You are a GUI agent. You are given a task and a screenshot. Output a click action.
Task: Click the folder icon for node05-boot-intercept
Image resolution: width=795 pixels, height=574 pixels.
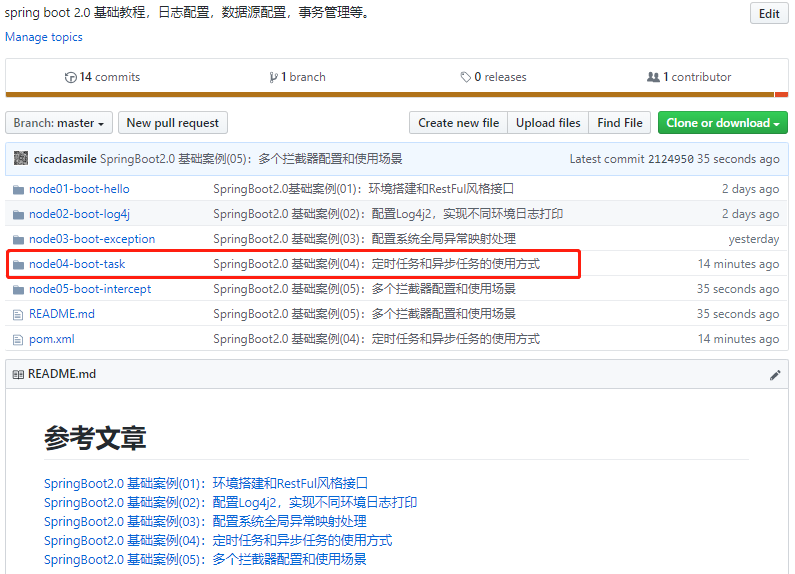[x=18, y=290]
